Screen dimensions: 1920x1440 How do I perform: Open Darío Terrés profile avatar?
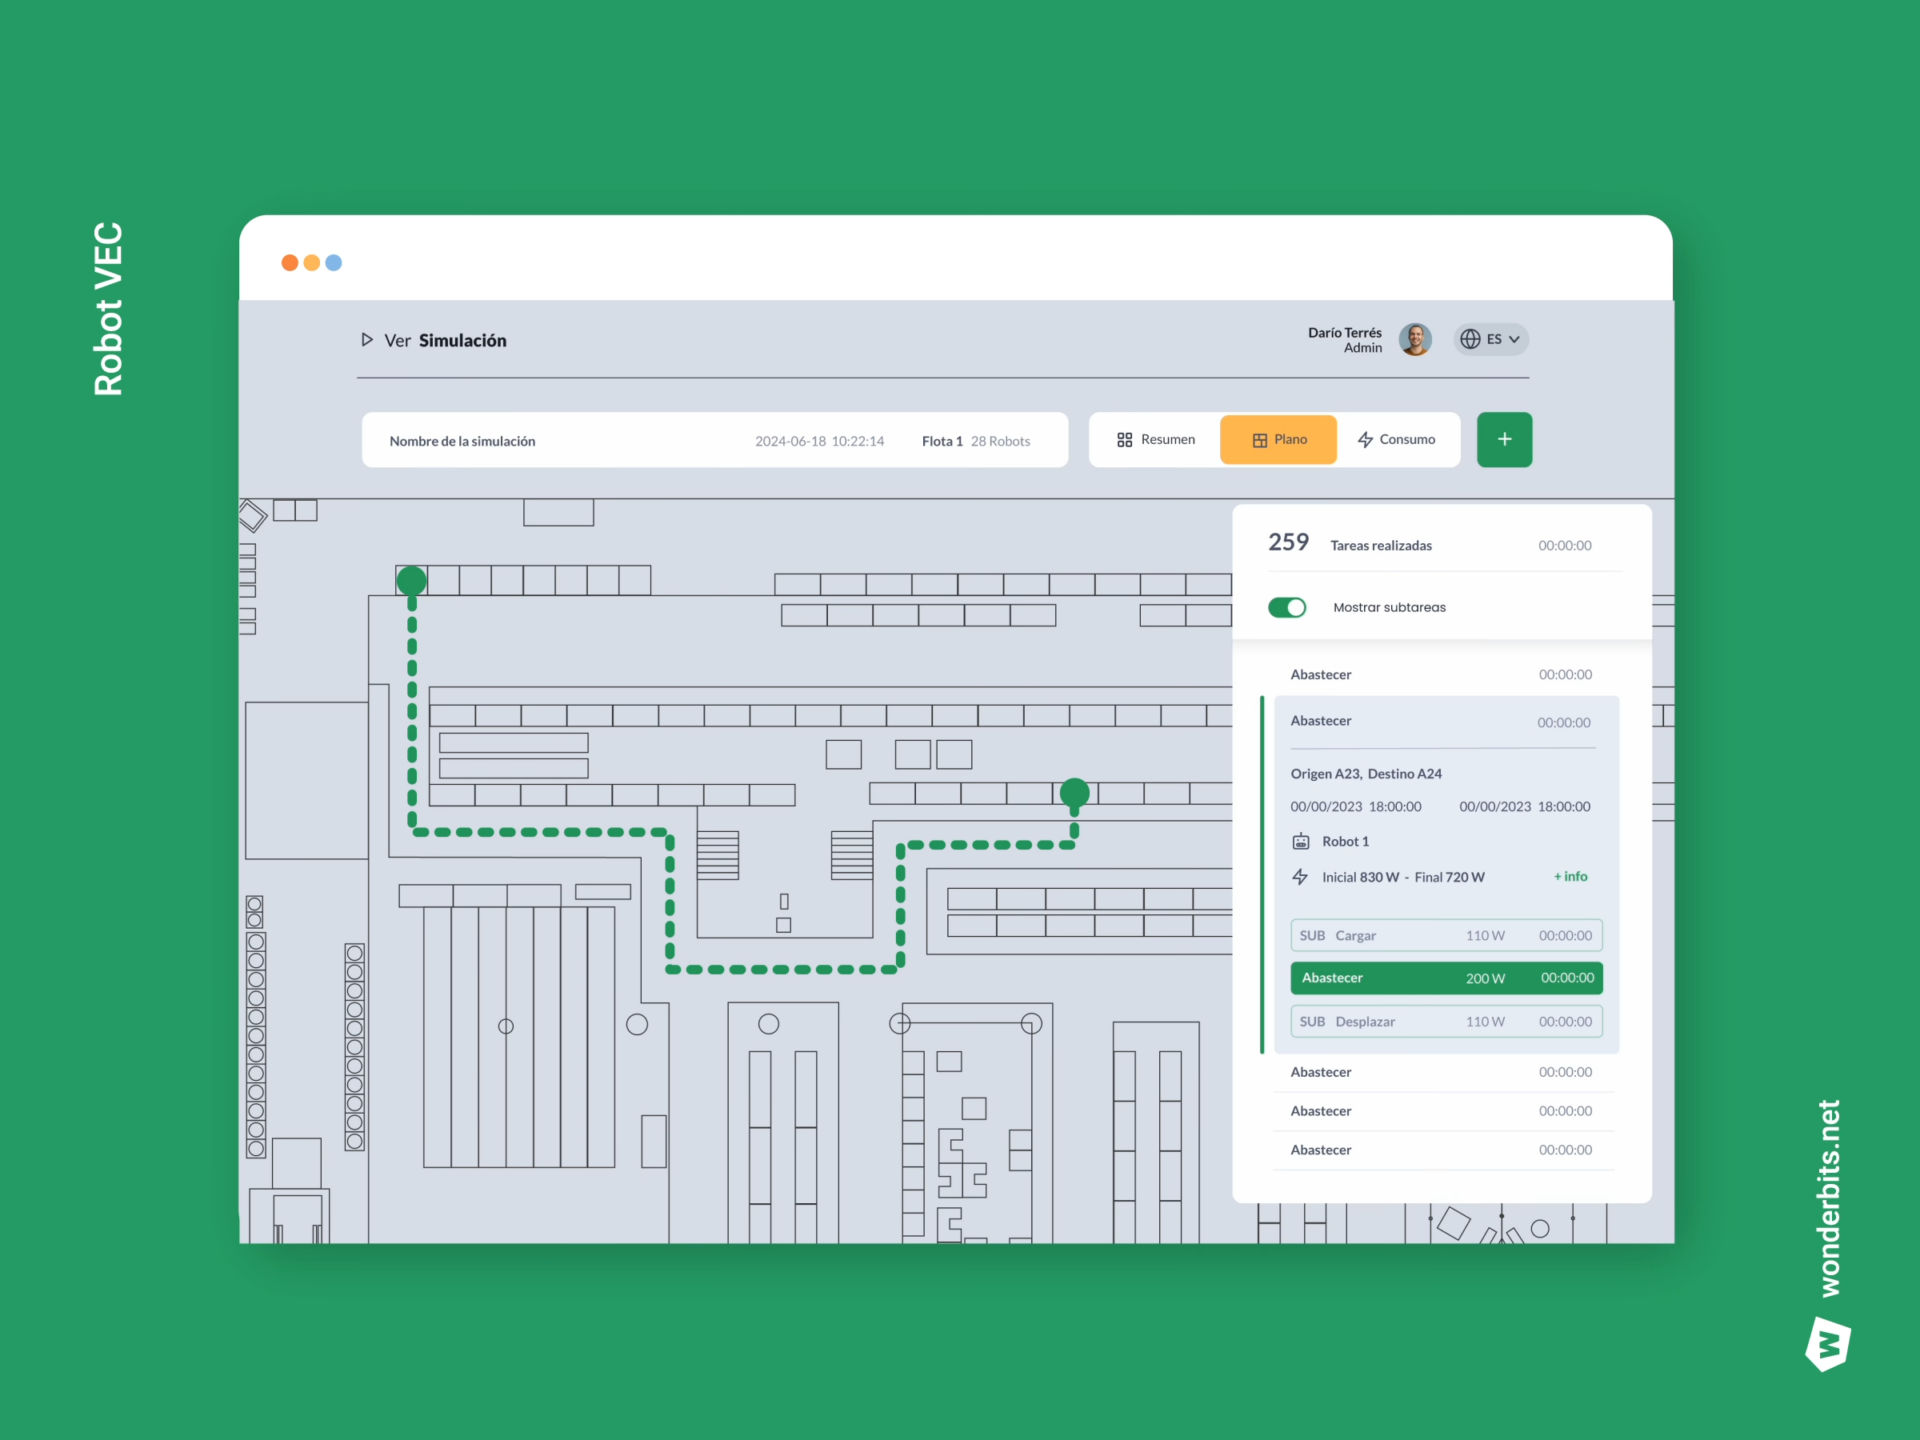click(1415, 339)
